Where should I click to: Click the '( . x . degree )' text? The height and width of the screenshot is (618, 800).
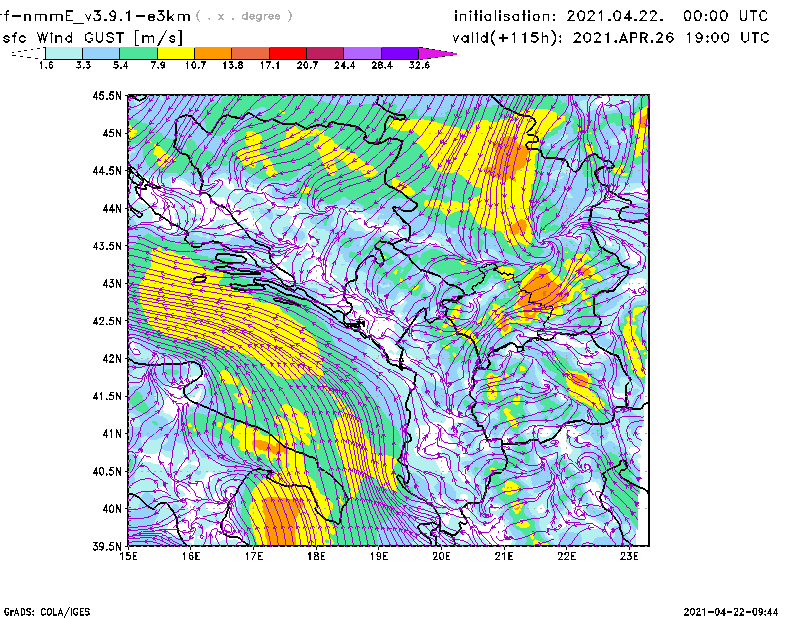[244, 16]
